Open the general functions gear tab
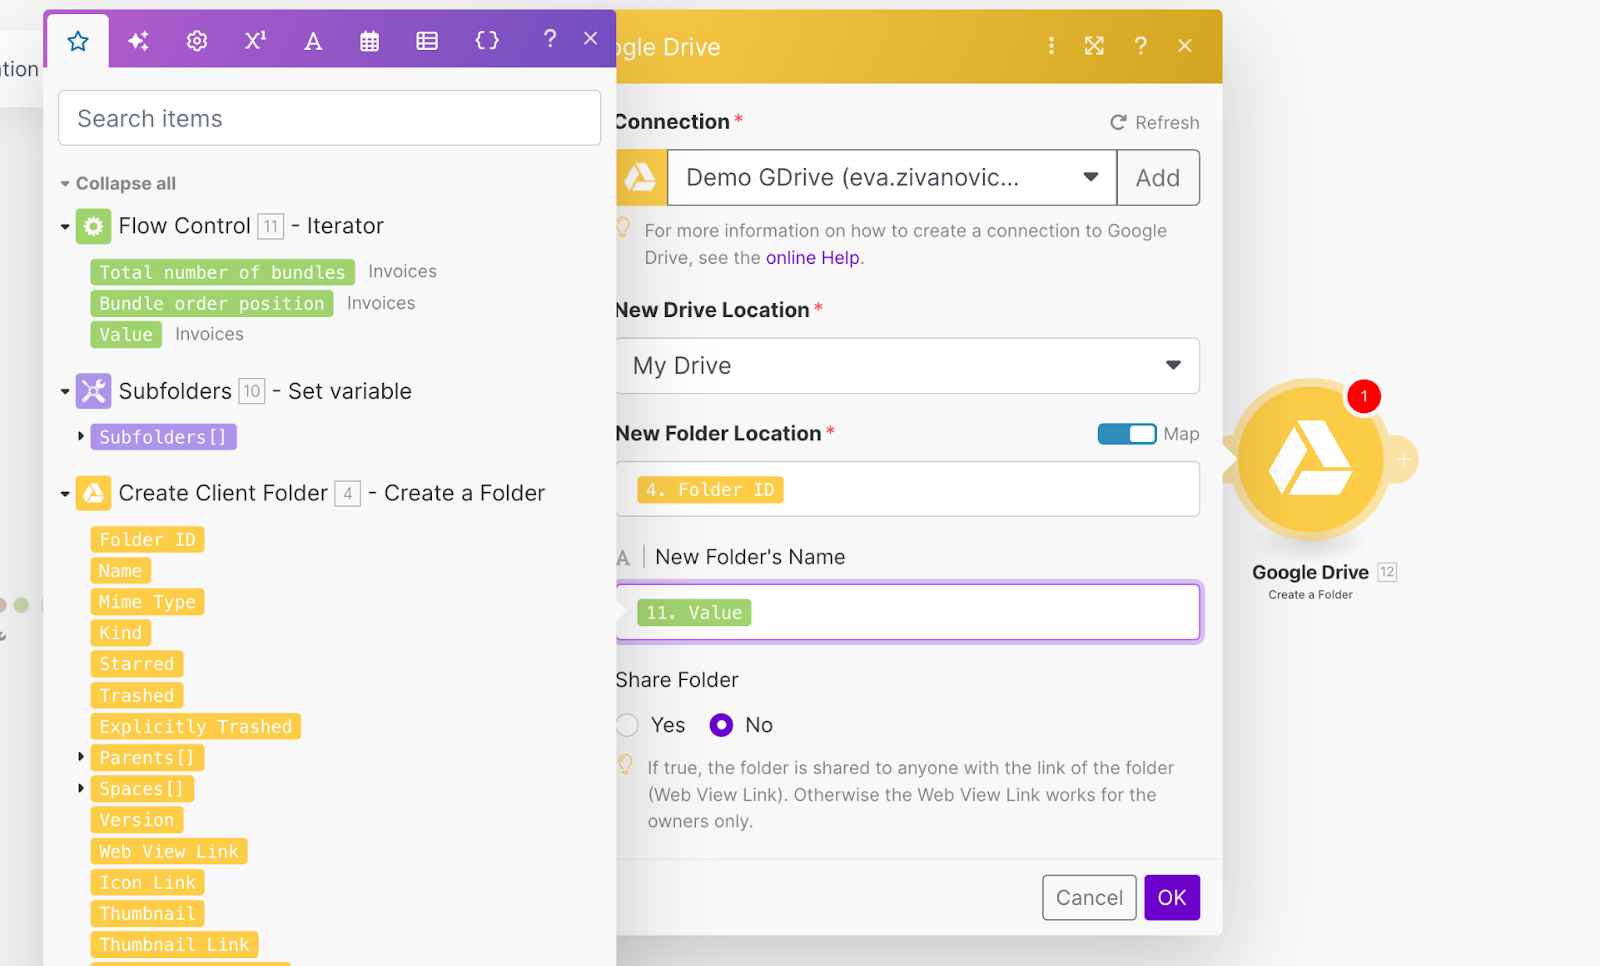Image resolution: width=1600 pixels, height=966 pixels. point(197,41)
